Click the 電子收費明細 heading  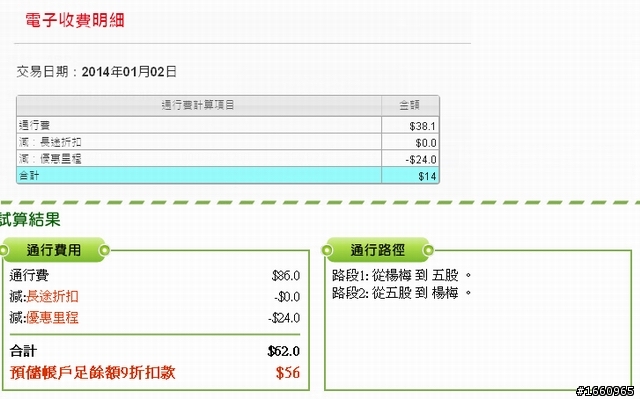(75, 20)
